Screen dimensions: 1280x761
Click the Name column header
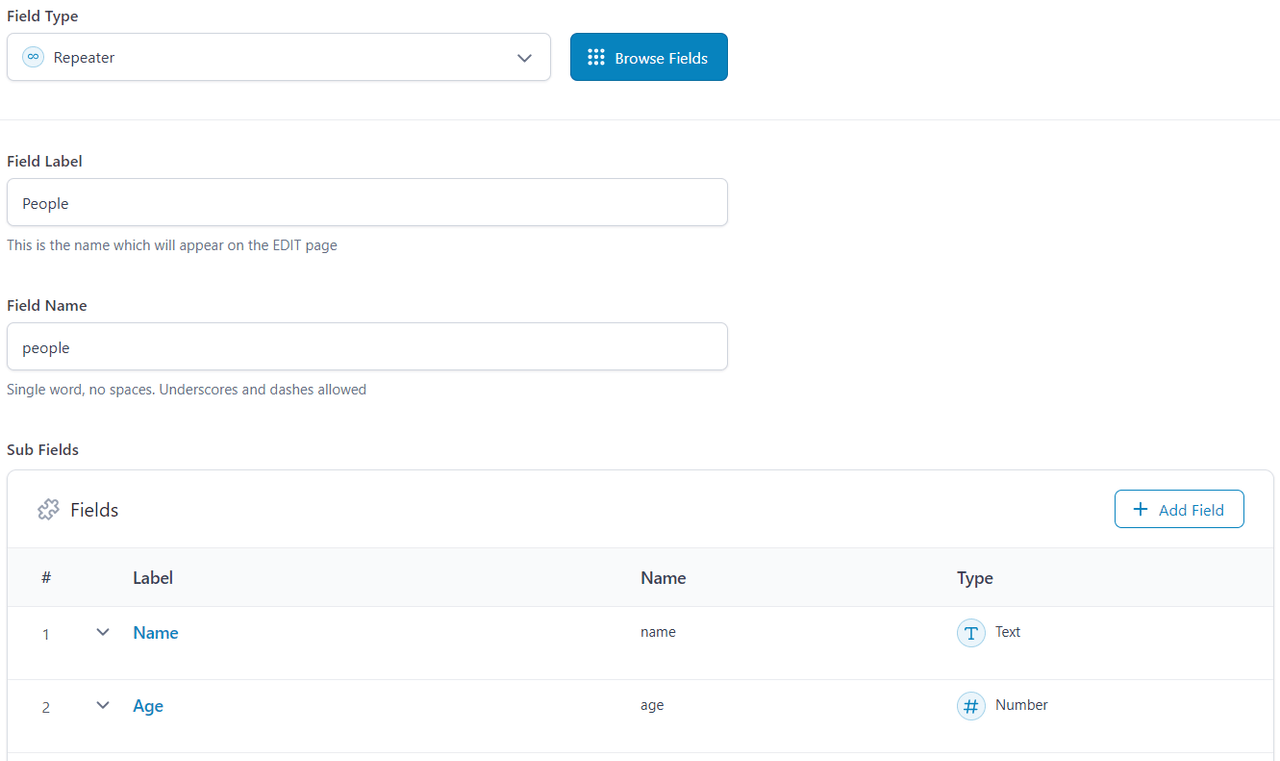(663, 578)
